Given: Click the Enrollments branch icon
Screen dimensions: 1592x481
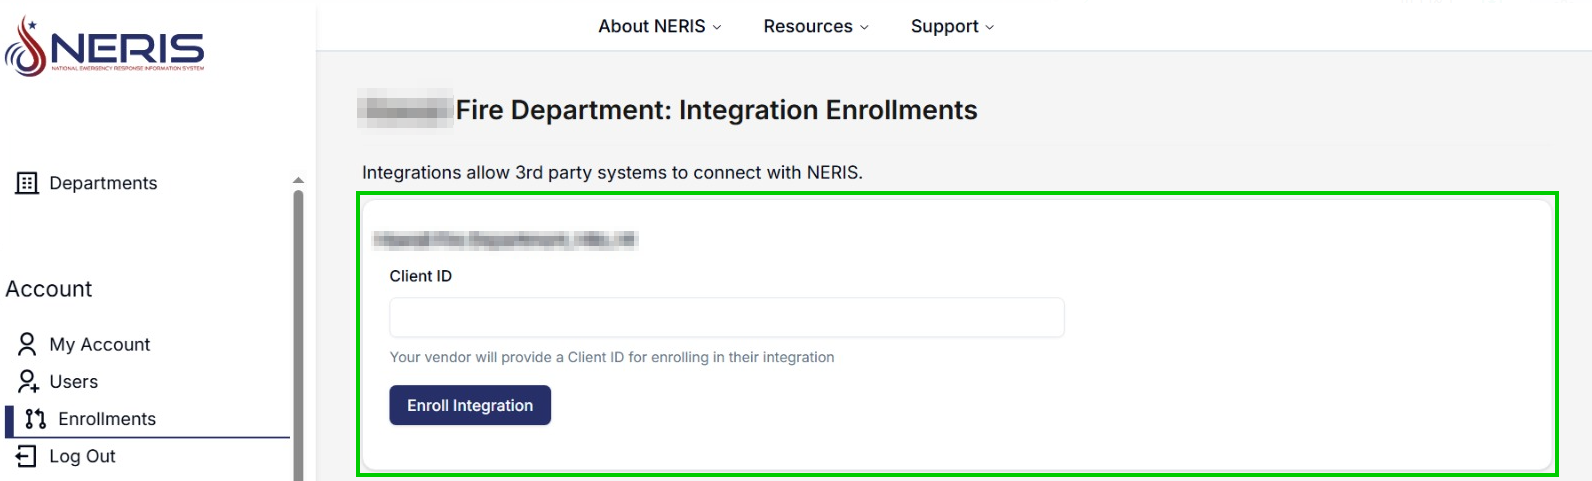Looking at the screenshot, I should pyautogui.click(x=36, y=419).
